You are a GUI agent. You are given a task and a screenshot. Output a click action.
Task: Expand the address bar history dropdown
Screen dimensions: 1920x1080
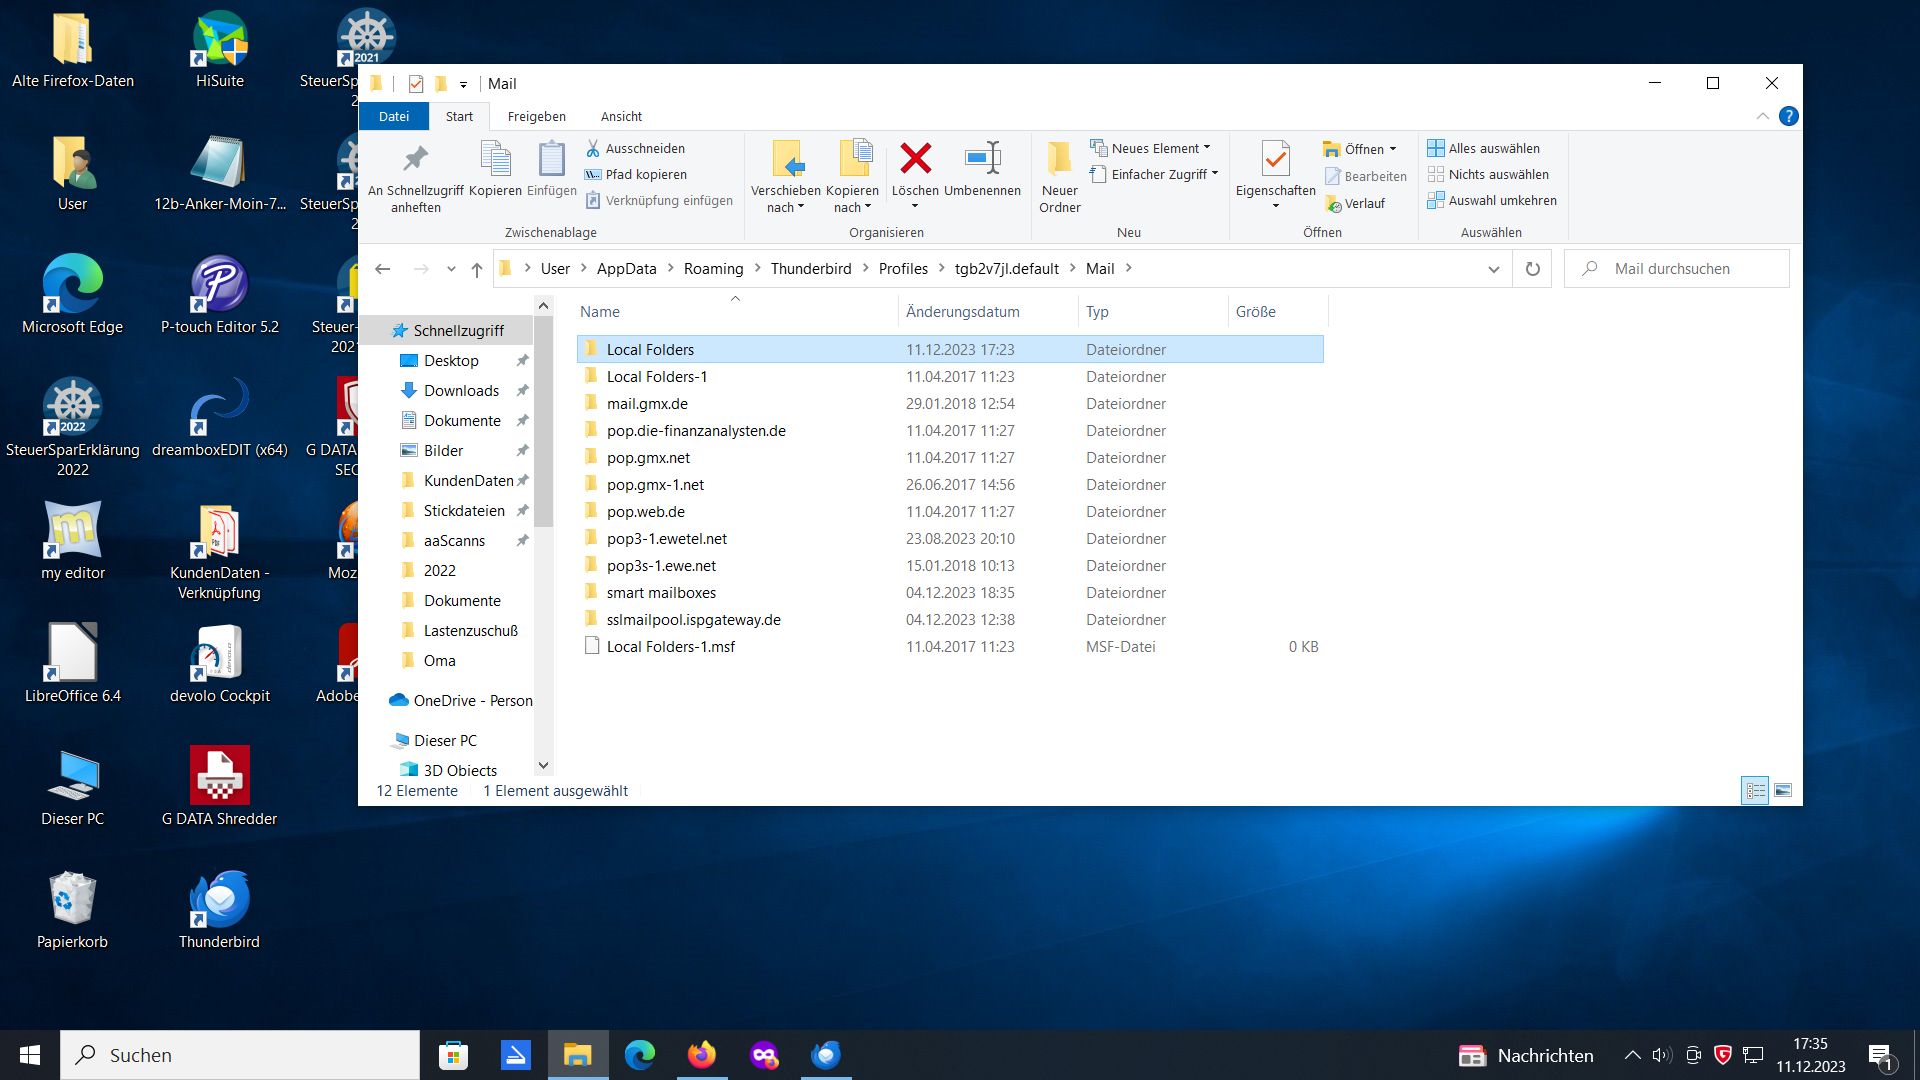(1493, 269)
